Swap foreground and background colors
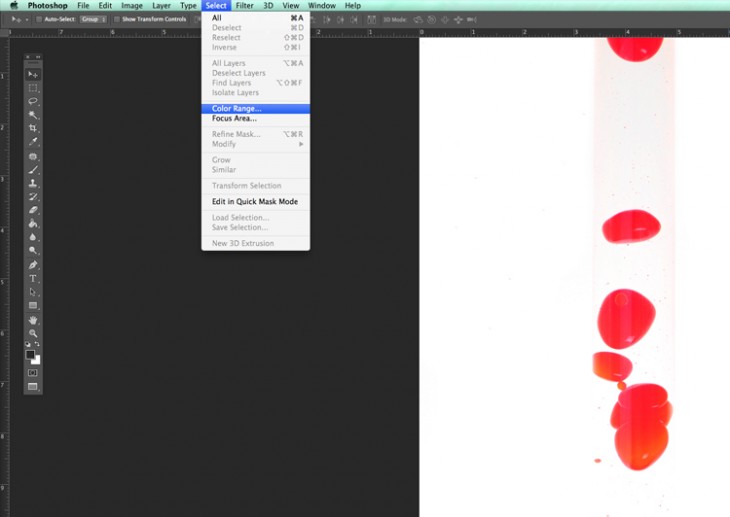Viewport: 730px width, 517px height. click(x=37, y=344)
